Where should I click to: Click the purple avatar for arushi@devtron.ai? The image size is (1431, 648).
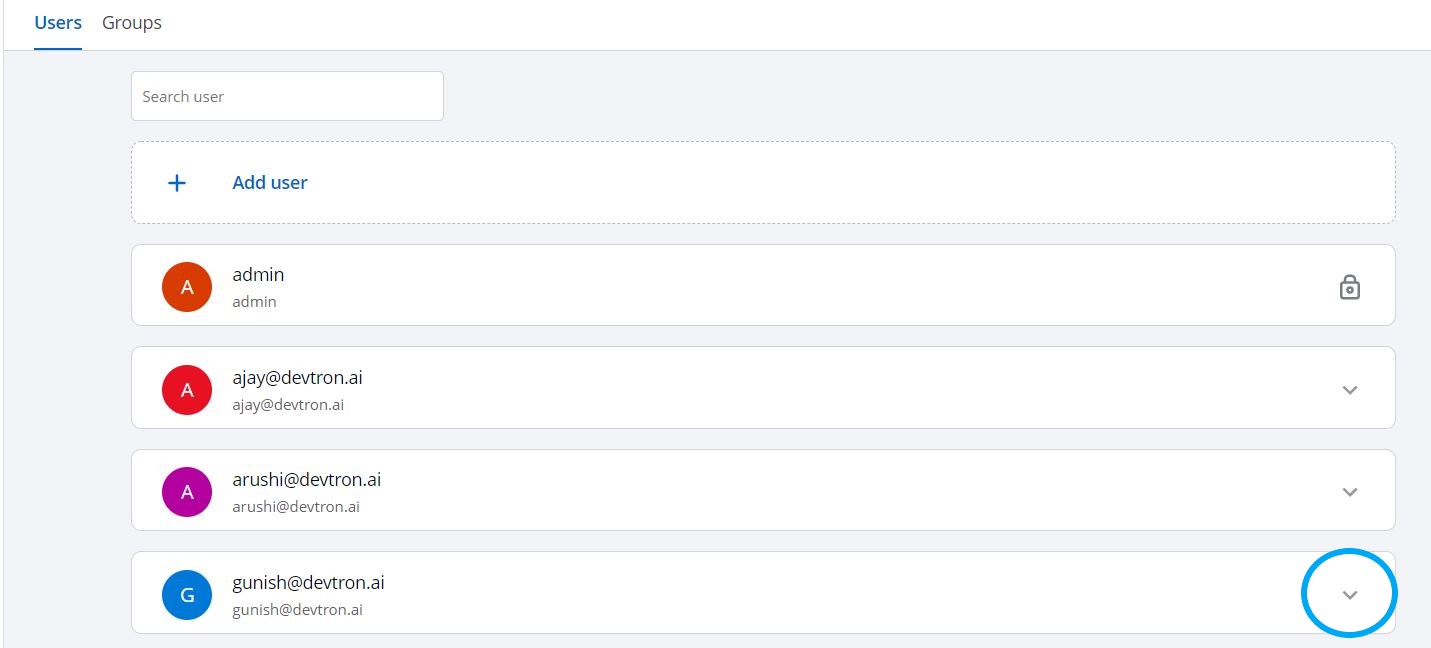187,492
